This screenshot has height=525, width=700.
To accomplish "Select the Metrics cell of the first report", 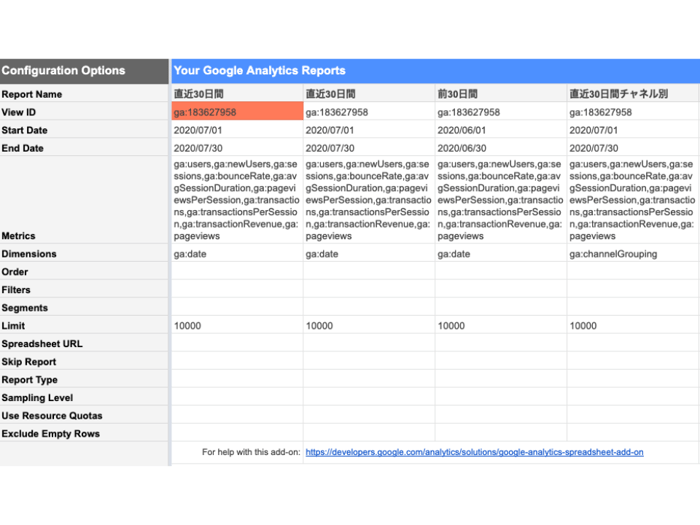I will [237, 200].
